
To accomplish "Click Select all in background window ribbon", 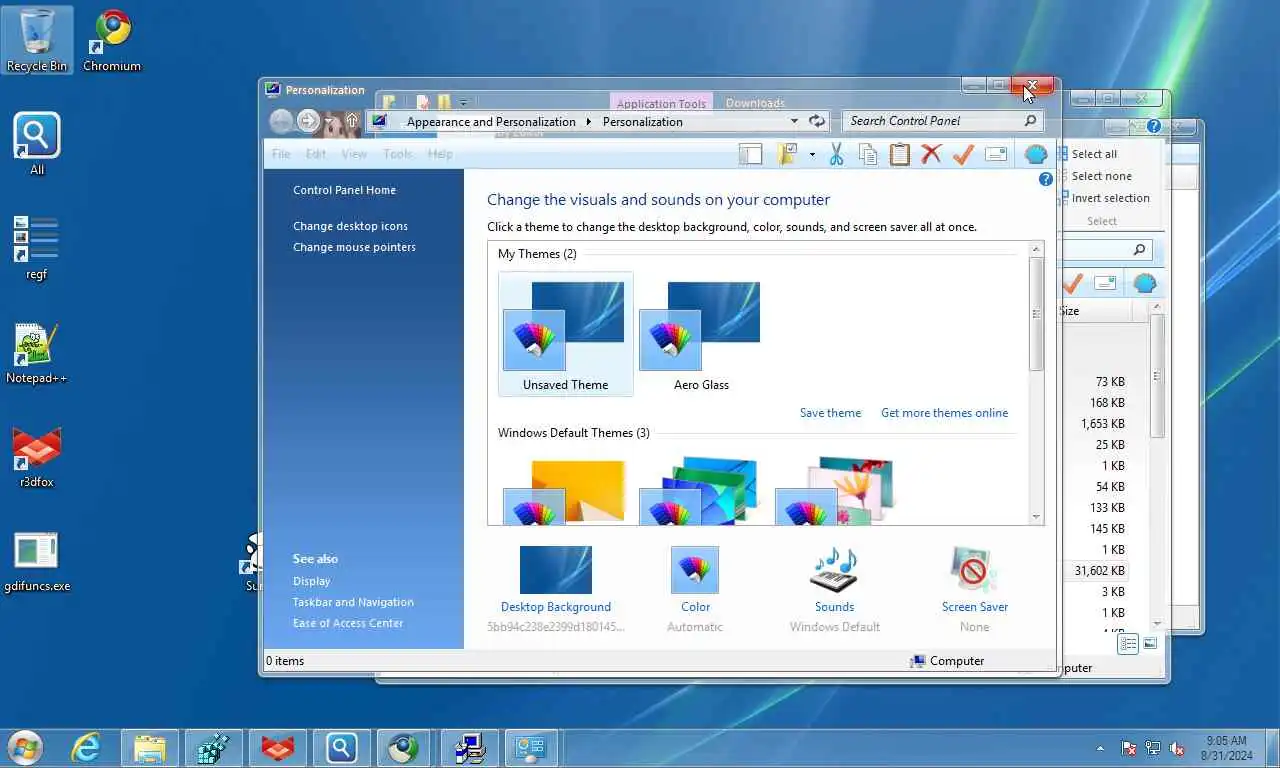I will point(1094,154).
